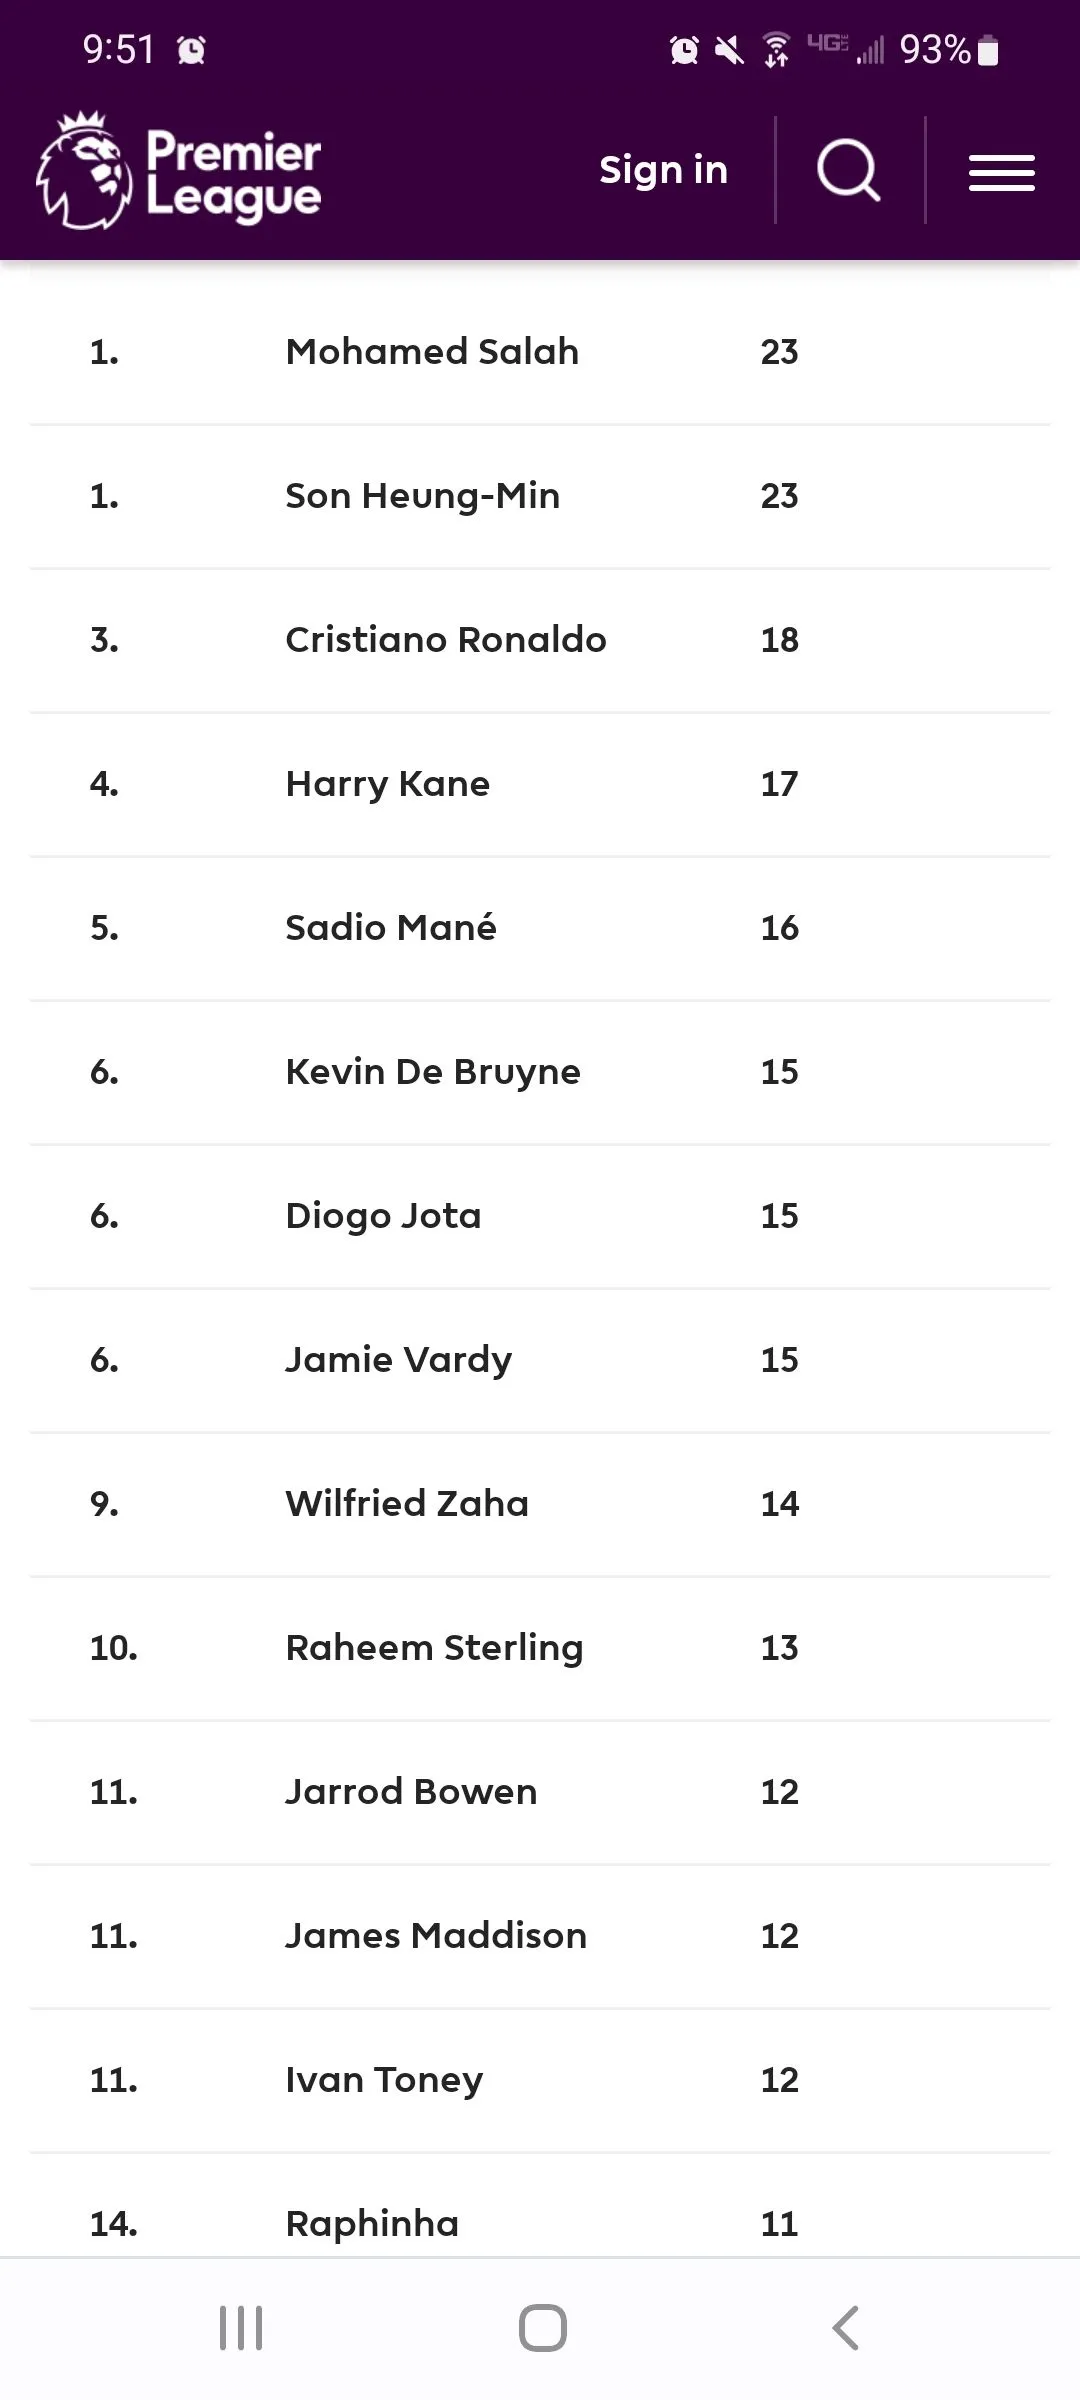The height and width of the screenshot is (2400, 1080).
Task: Tap Harry Kane's name
Action: click(387, 784)
